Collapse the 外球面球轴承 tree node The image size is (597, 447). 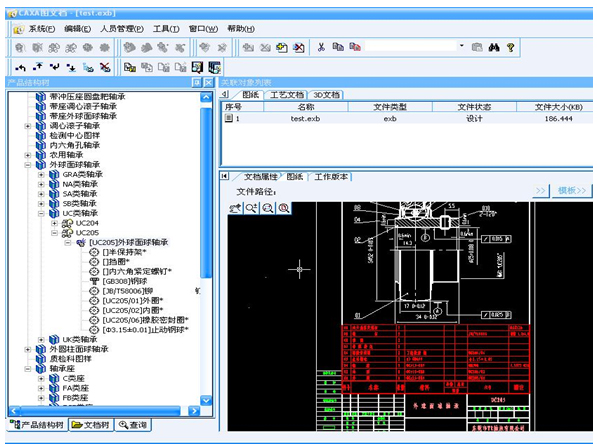click(x=27, y=165)
